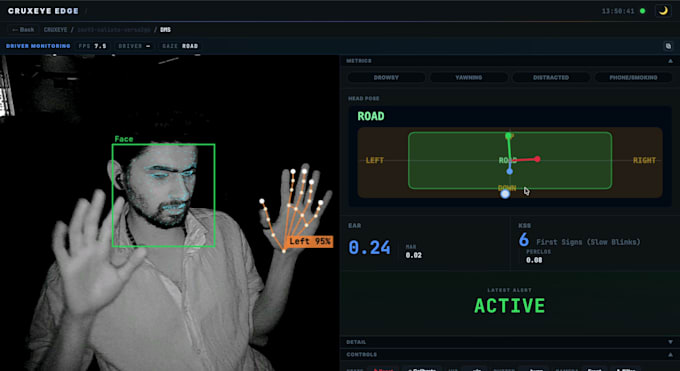The image size is (680, 371).
Task: Click the green axis dot in head pose
Action: 508,136
